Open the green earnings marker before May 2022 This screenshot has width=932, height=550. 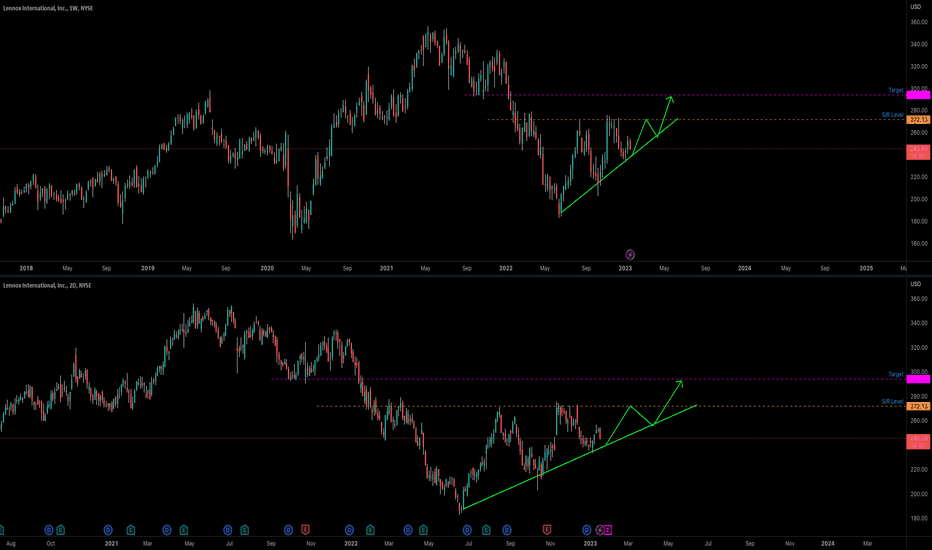pyautogui.click(x=423, y=530)
